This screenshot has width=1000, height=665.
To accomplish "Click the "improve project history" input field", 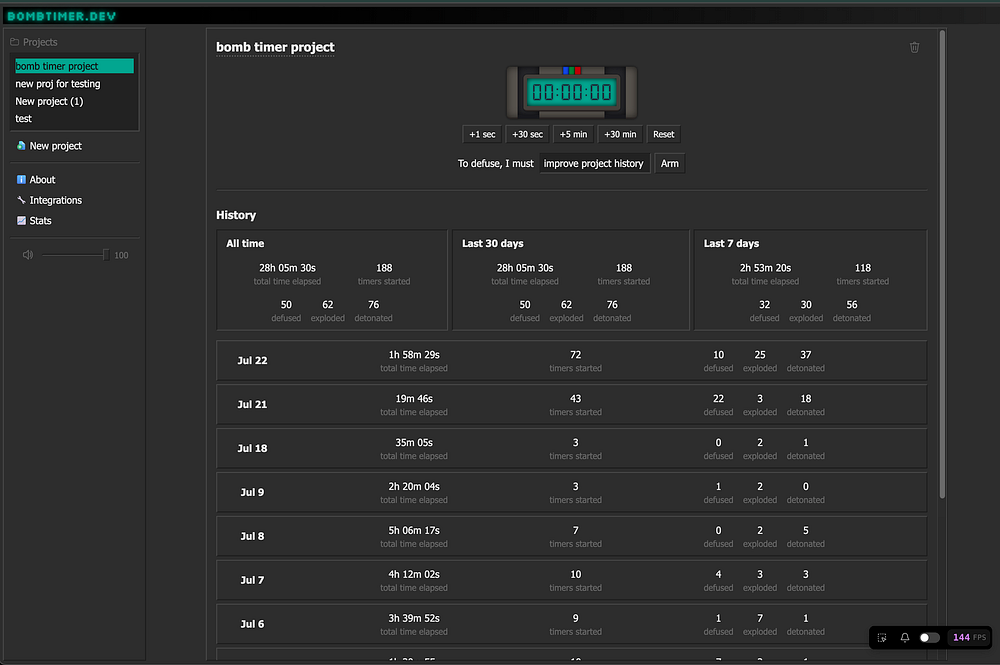I will point(594,163).
